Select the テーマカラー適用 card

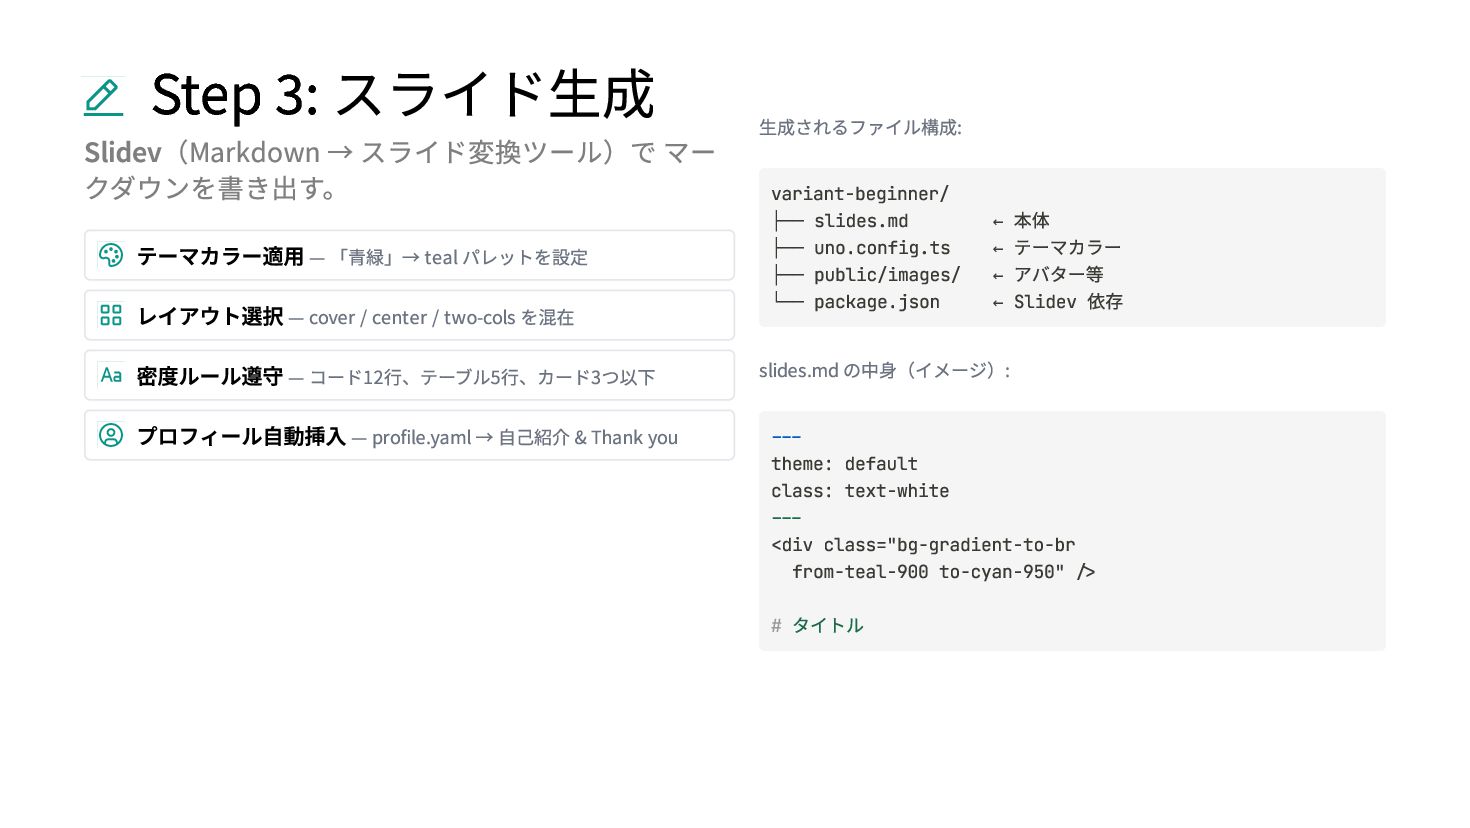410,255
